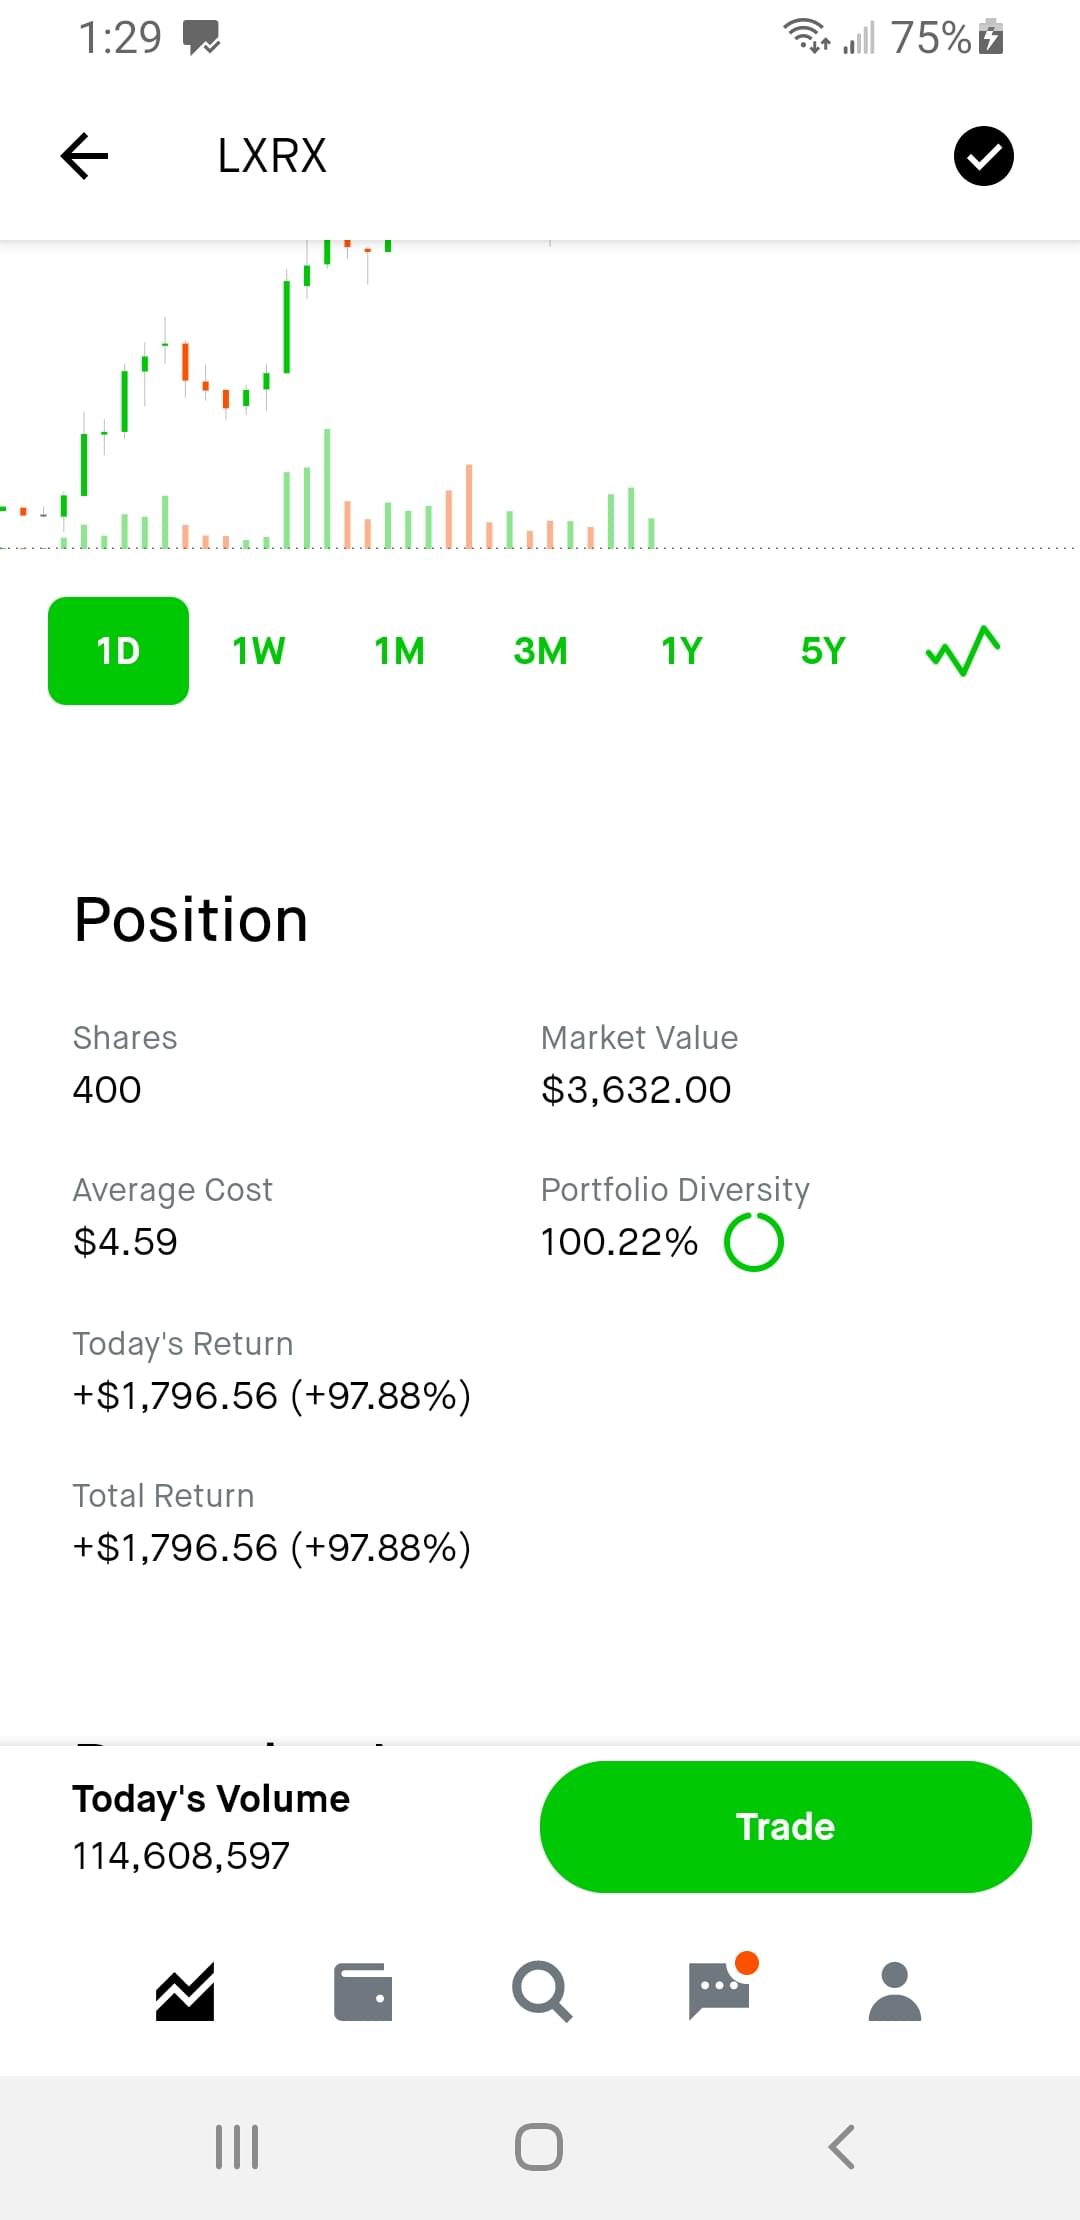This screenshot has width=1080, height=2220.
Task: Open the wallet cash tab
Action: (362, 1991)
